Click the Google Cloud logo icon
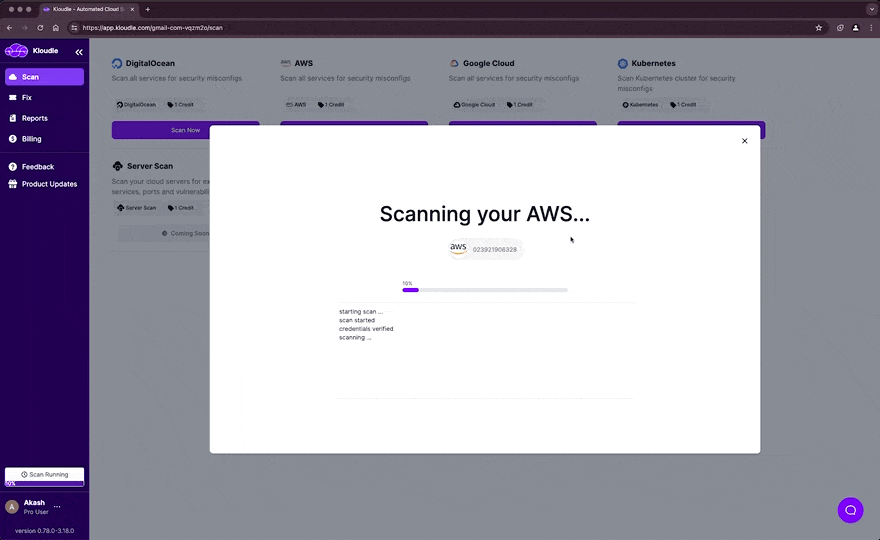The width and height of the screenshot is (880, 540). tap(454, 63)
